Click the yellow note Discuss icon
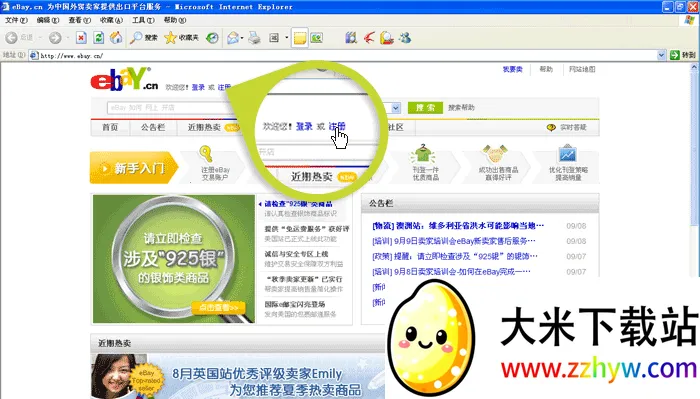Viewport: 700px width, 399px height. [x=300, y=38]
